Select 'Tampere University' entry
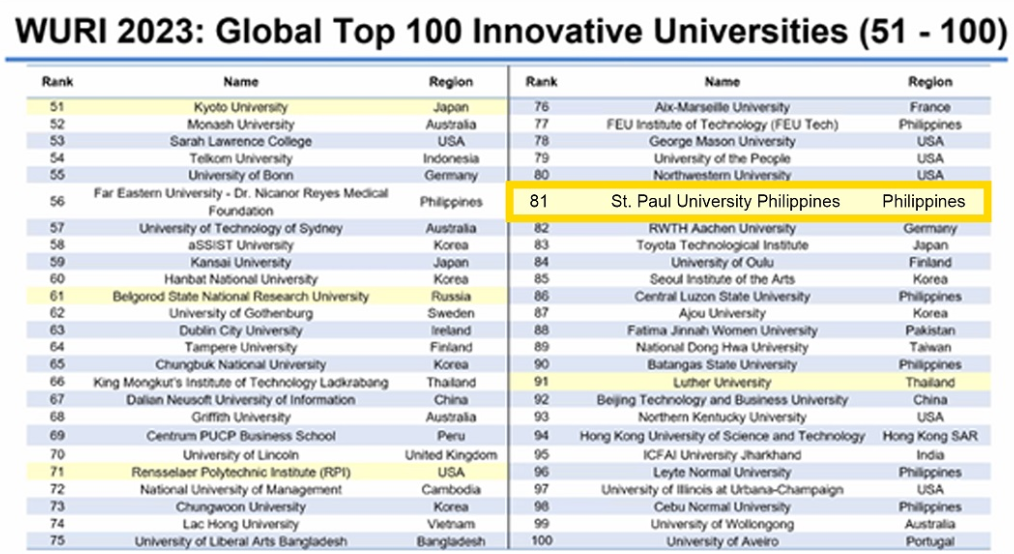The height and width of the screenshot is (554, 1014). (241, 347)
